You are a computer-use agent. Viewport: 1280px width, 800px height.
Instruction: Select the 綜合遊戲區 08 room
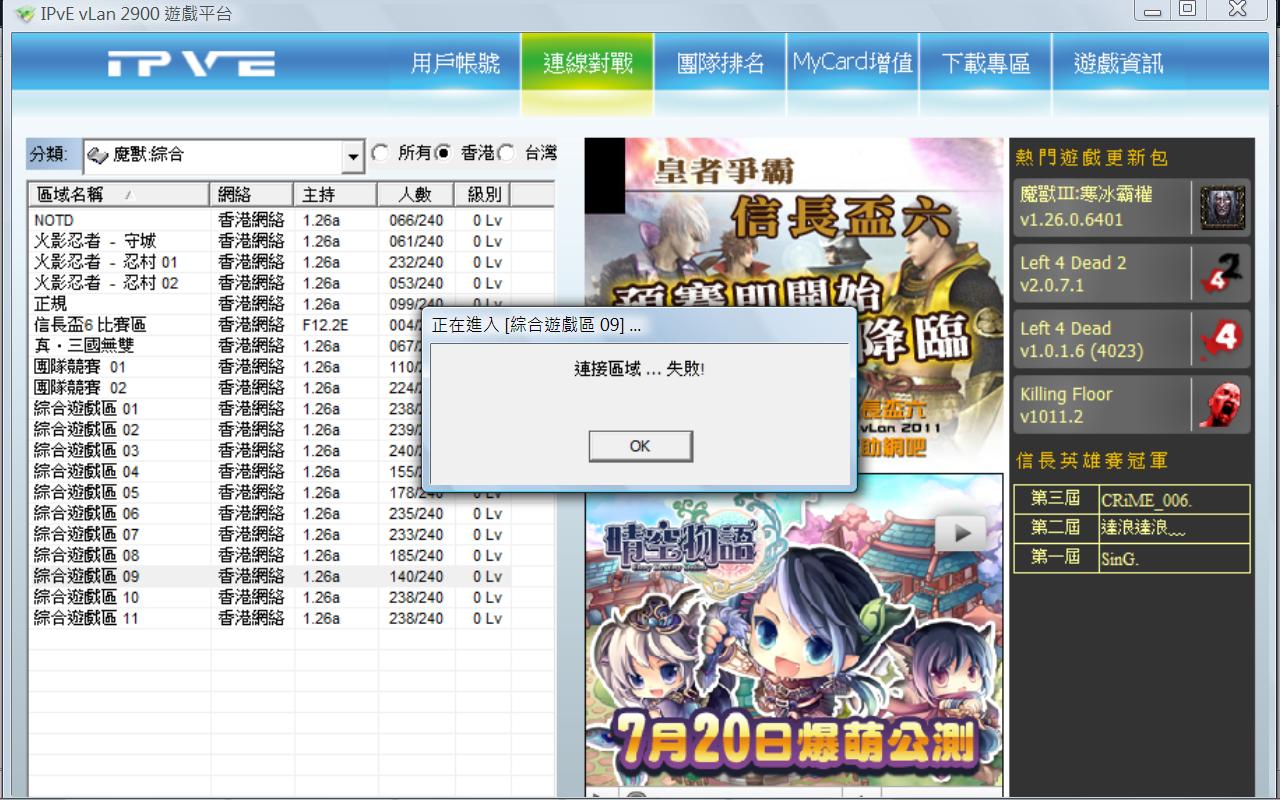[269, 556]
